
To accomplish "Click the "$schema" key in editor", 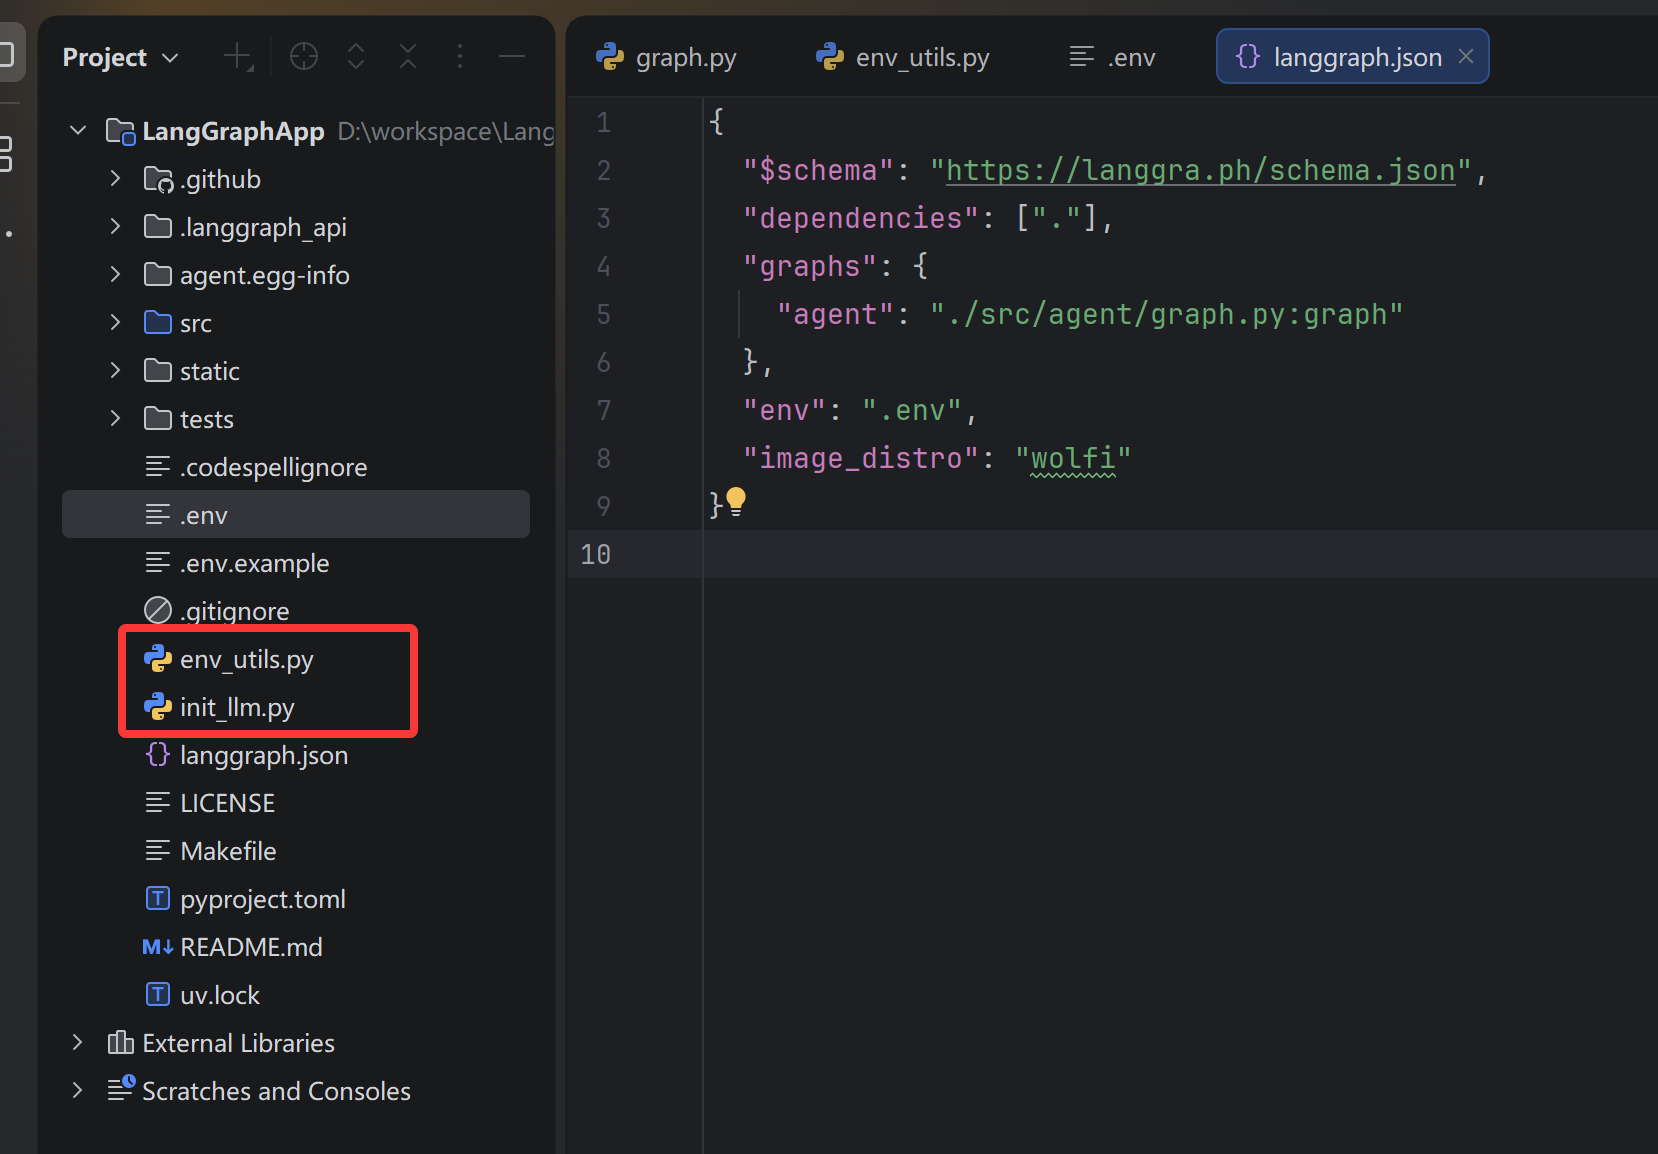I will [818, 170].
